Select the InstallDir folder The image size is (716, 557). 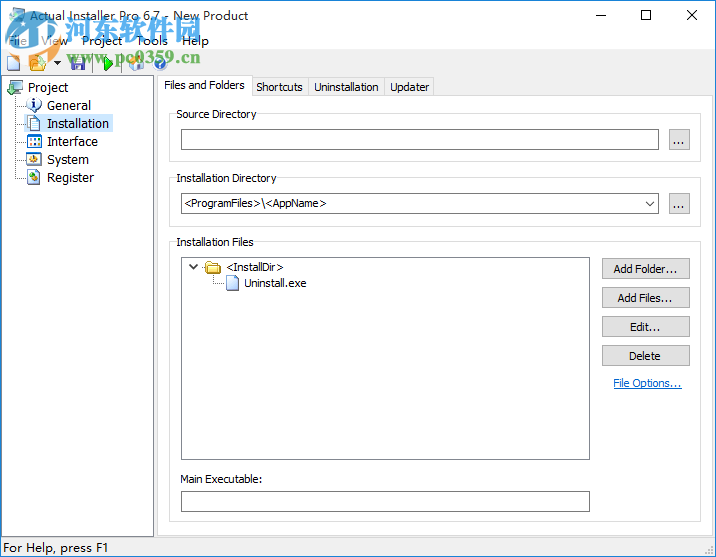(255, 267)
